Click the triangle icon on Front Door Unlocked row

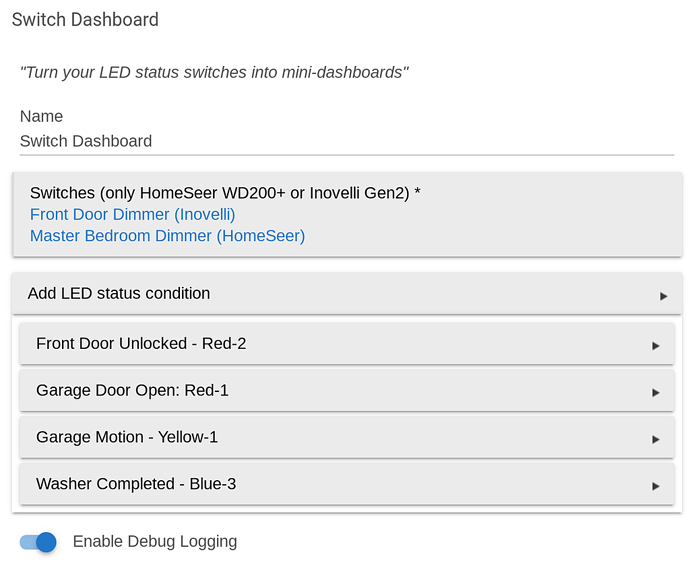pos(656,346)
